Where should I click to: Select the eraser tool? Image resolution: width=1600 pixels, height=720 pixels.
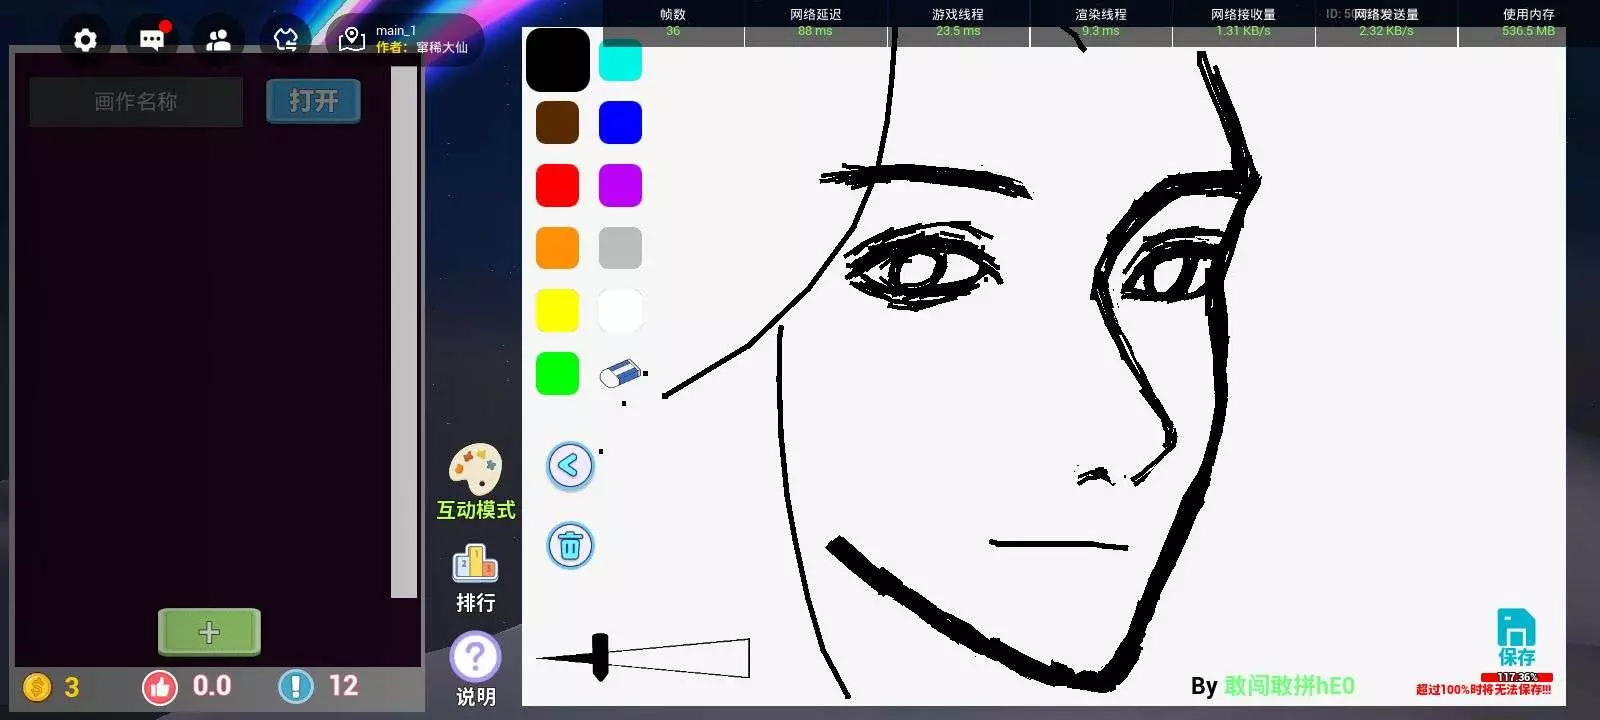coord(621,374)
